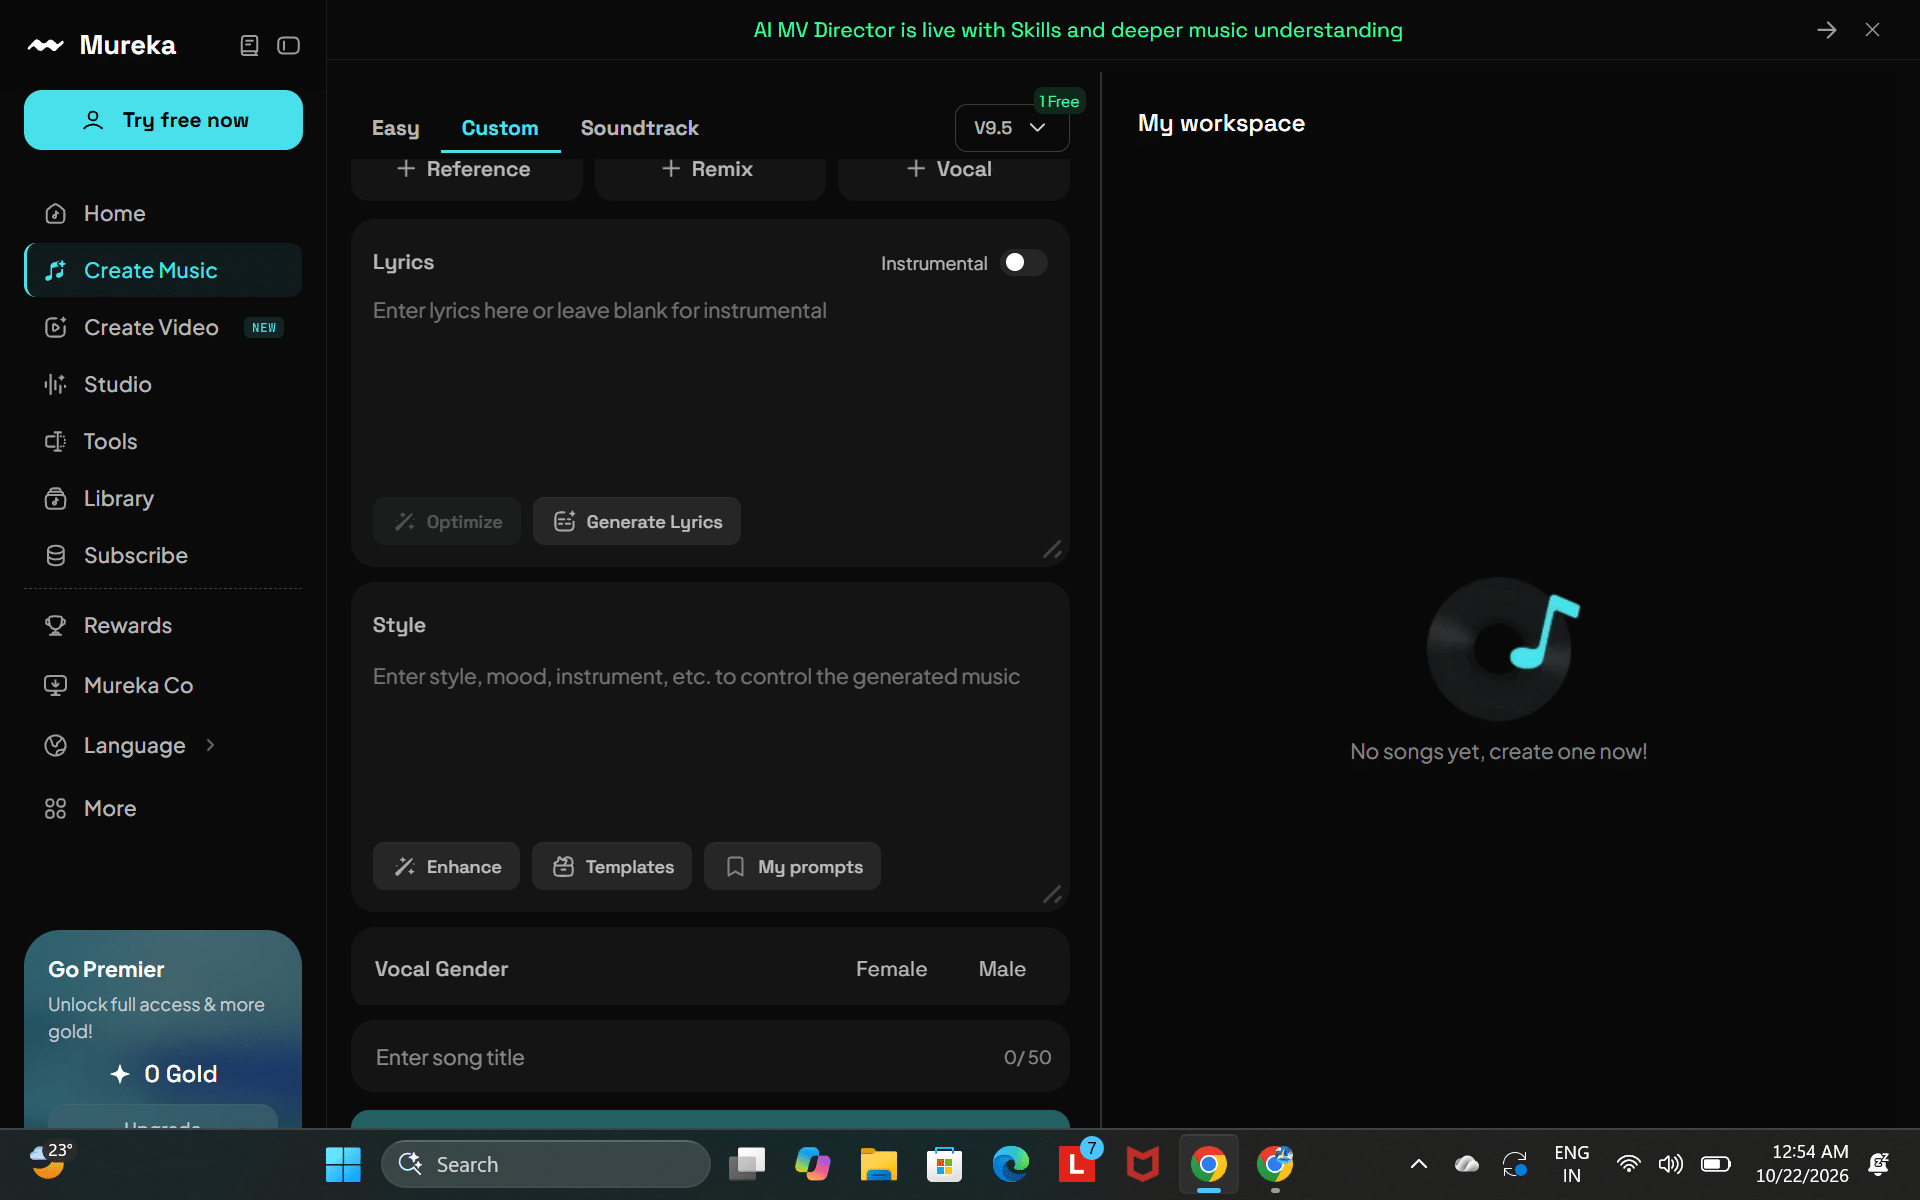Open More options in sidebar
The height and width of the screenshot is (1200, 1920).
click(x=163, y=808)
